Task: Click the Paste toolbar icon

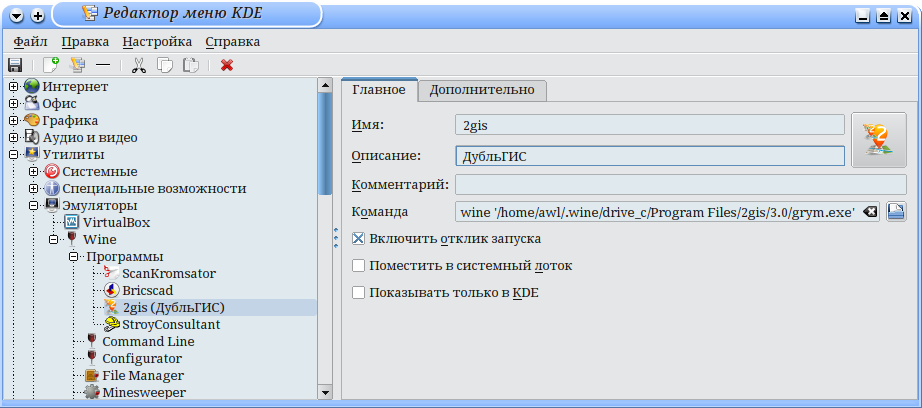Action: [x=191, y=65]
